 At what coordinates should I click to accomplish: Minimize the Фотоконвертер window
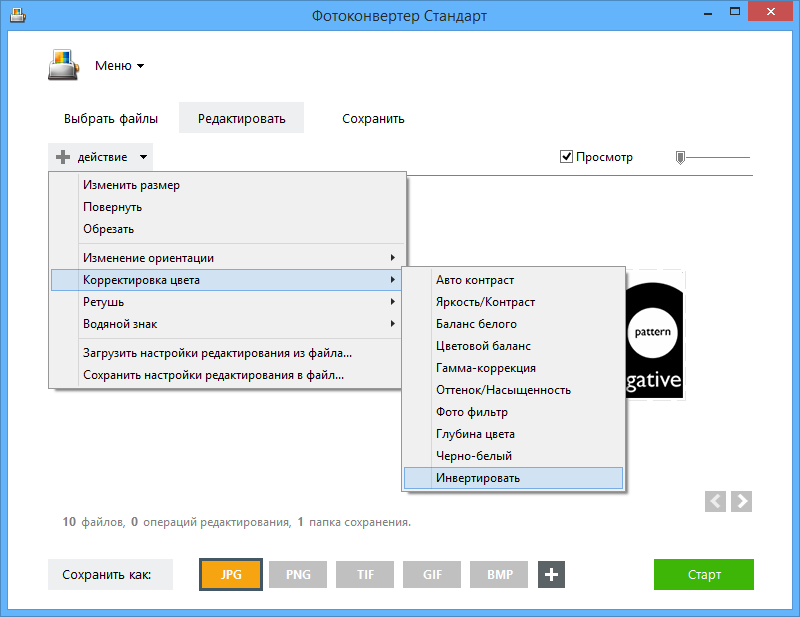pyautogui.click(x=708, y=12)
